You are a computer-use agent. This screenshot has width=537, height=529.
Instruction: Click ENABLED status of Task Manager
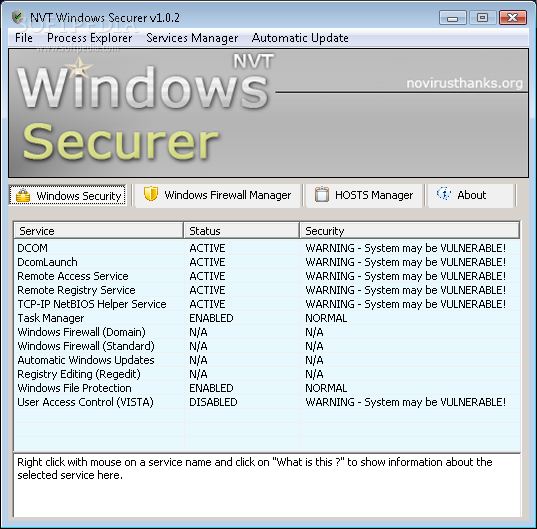coord(211,318)
